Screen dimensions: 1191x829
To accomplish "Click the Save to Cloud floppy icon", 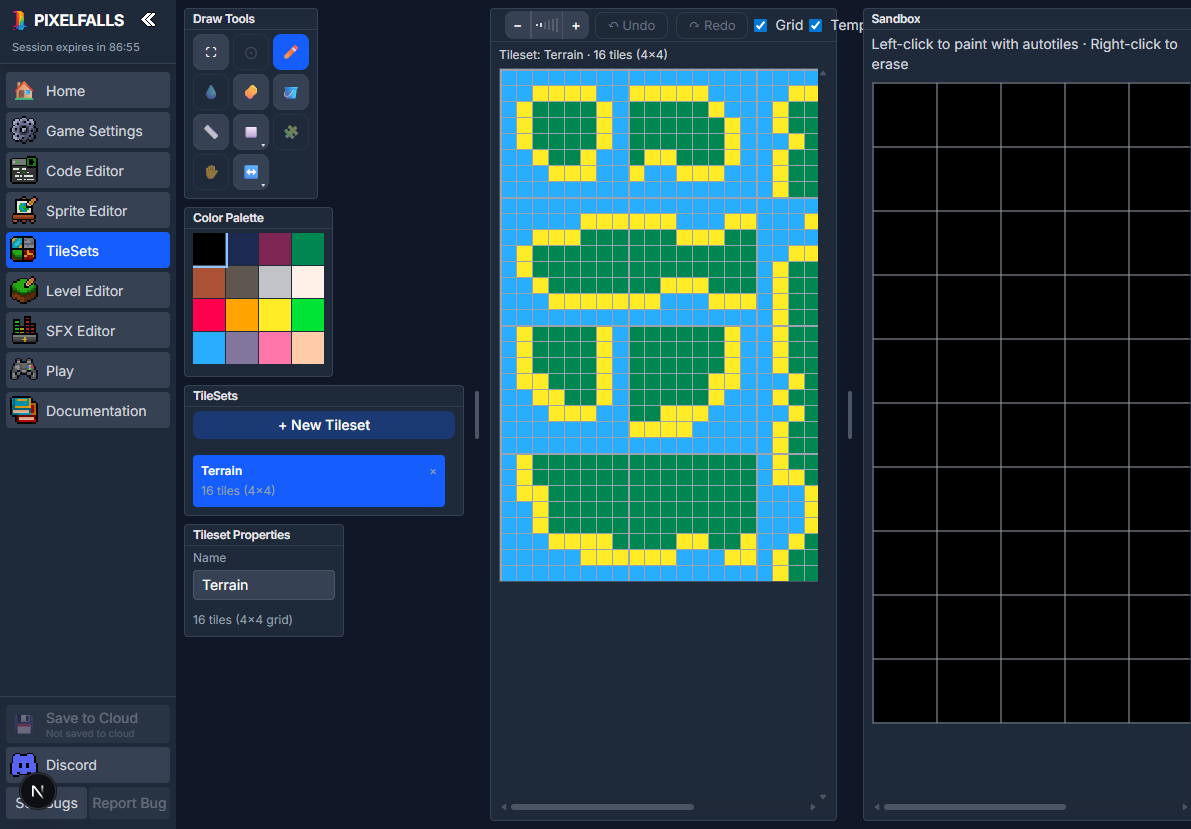I will coord(24,724).
